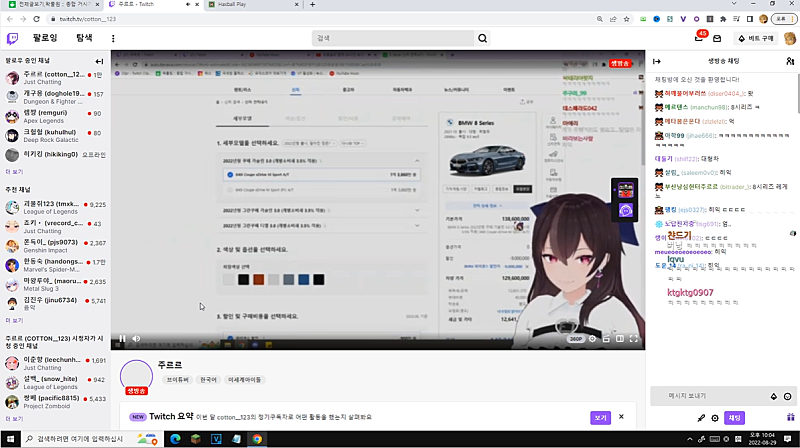Toggle Chrome side panel icon

(749, 19)
